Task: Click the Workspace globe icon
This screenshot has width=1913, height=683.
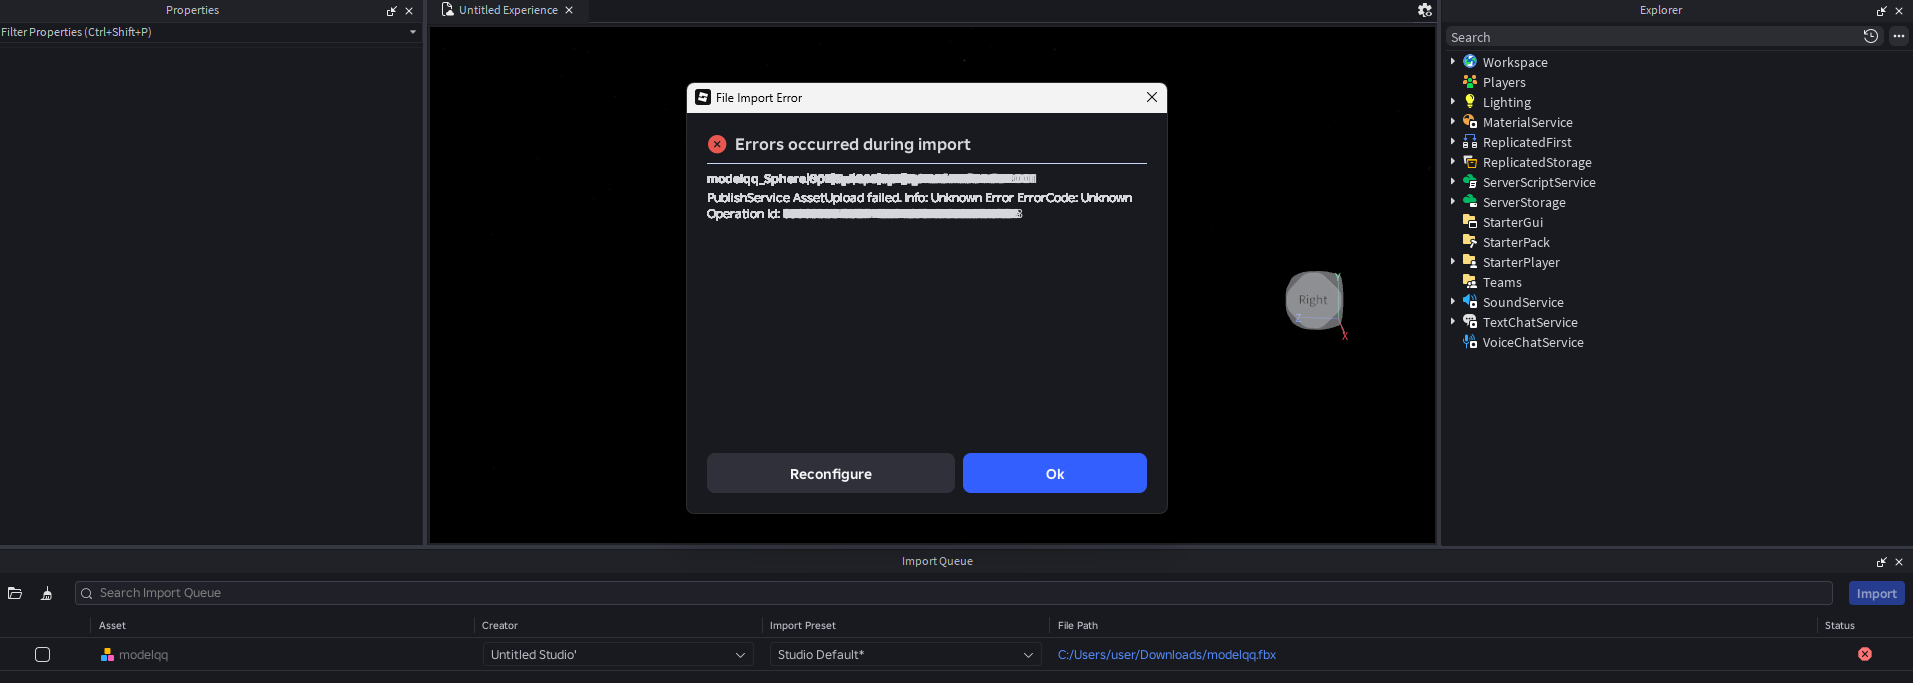Action: tap(1470, 62)
